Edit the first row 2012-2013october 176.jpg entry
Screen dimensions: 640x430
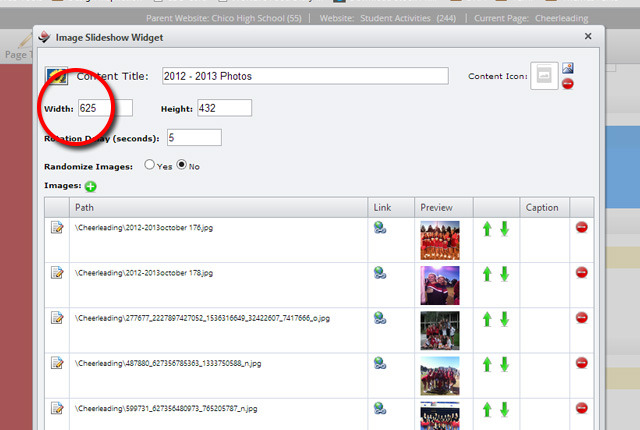point(58,228)
